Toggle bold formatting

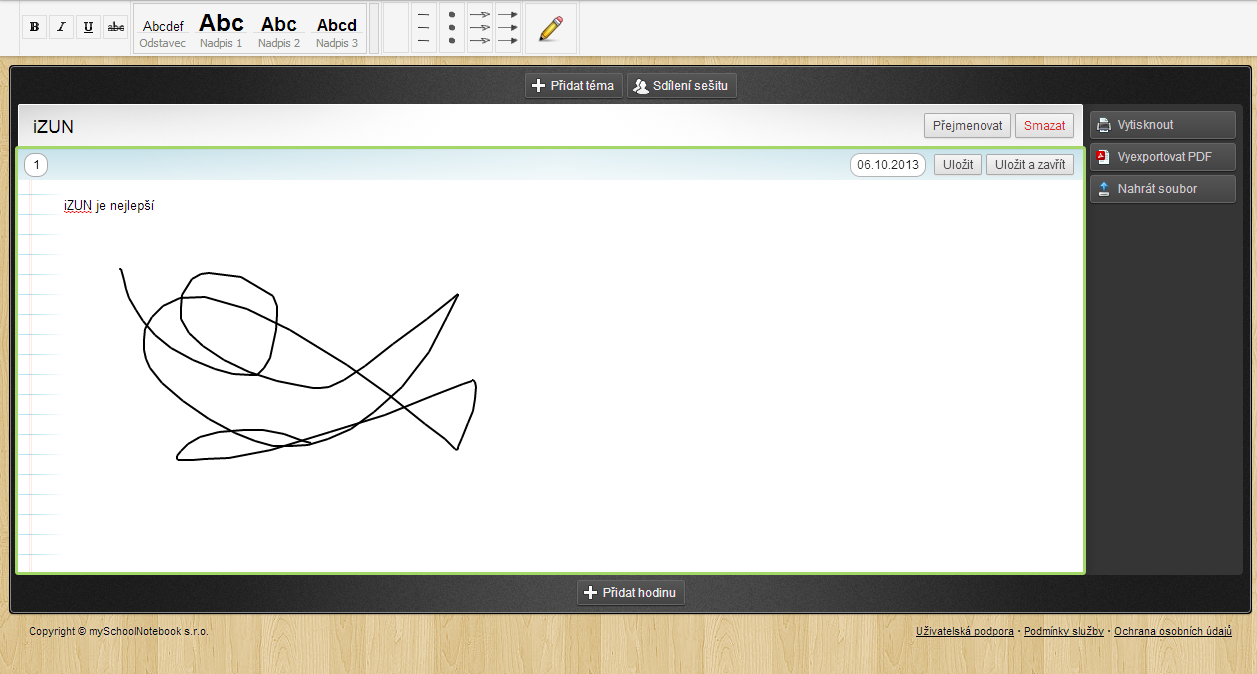tap(34, 27)
